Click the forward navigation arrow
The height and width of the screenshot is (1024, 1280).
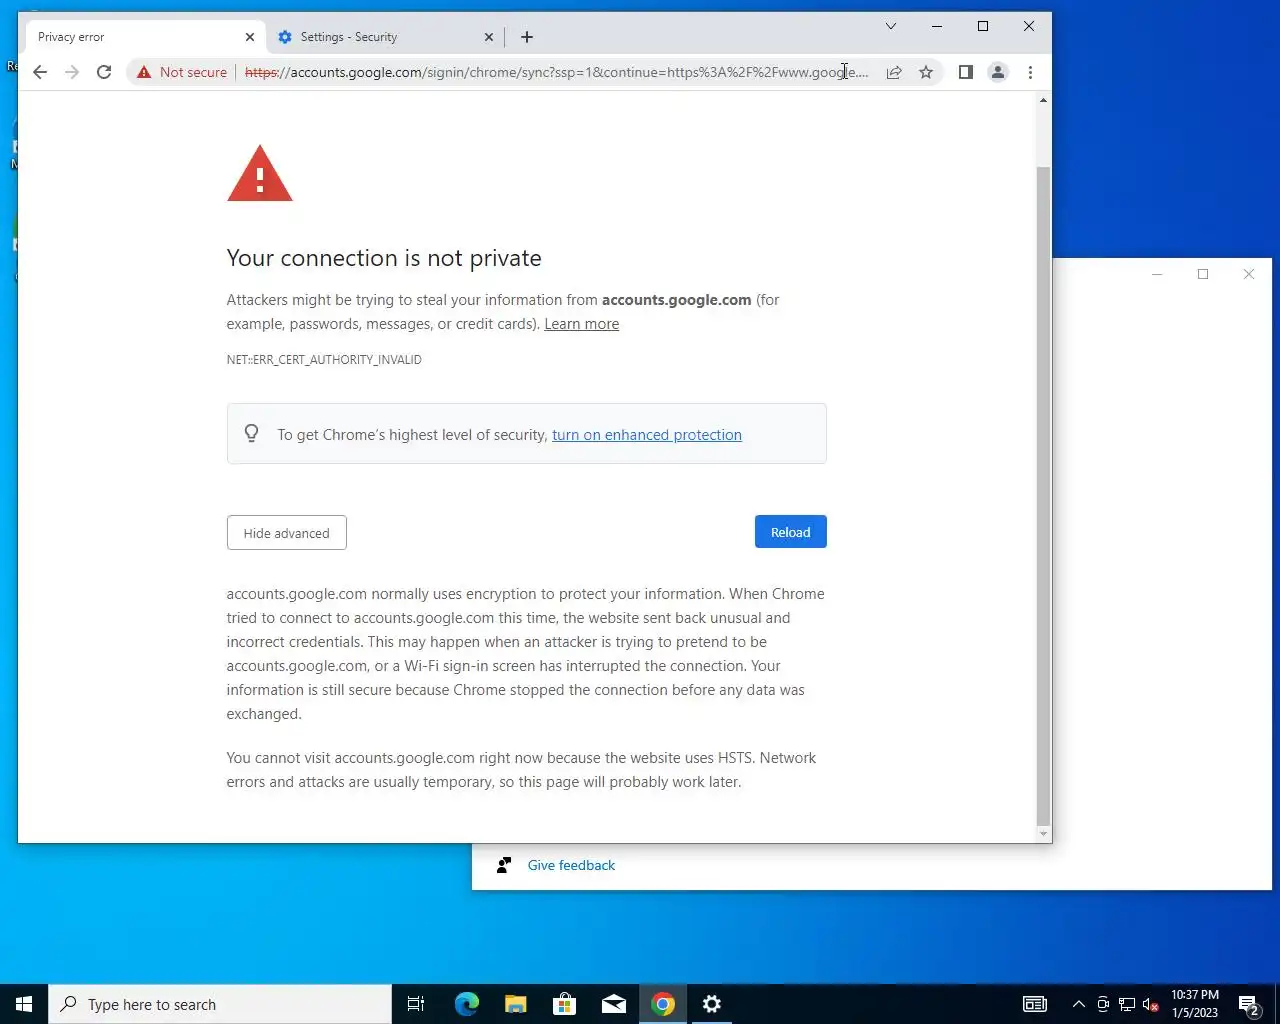click(x=72, y=72)
